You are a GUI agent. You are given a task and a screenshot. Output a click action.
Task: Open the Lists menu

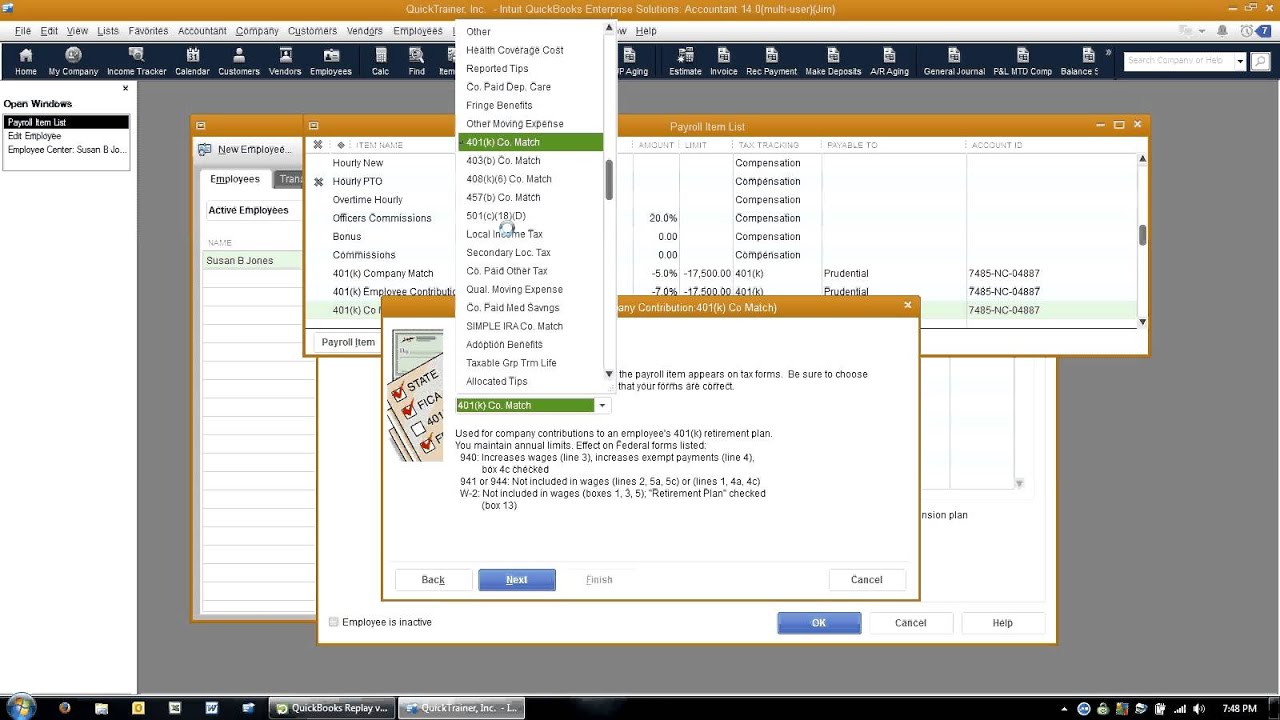point(108,31)
